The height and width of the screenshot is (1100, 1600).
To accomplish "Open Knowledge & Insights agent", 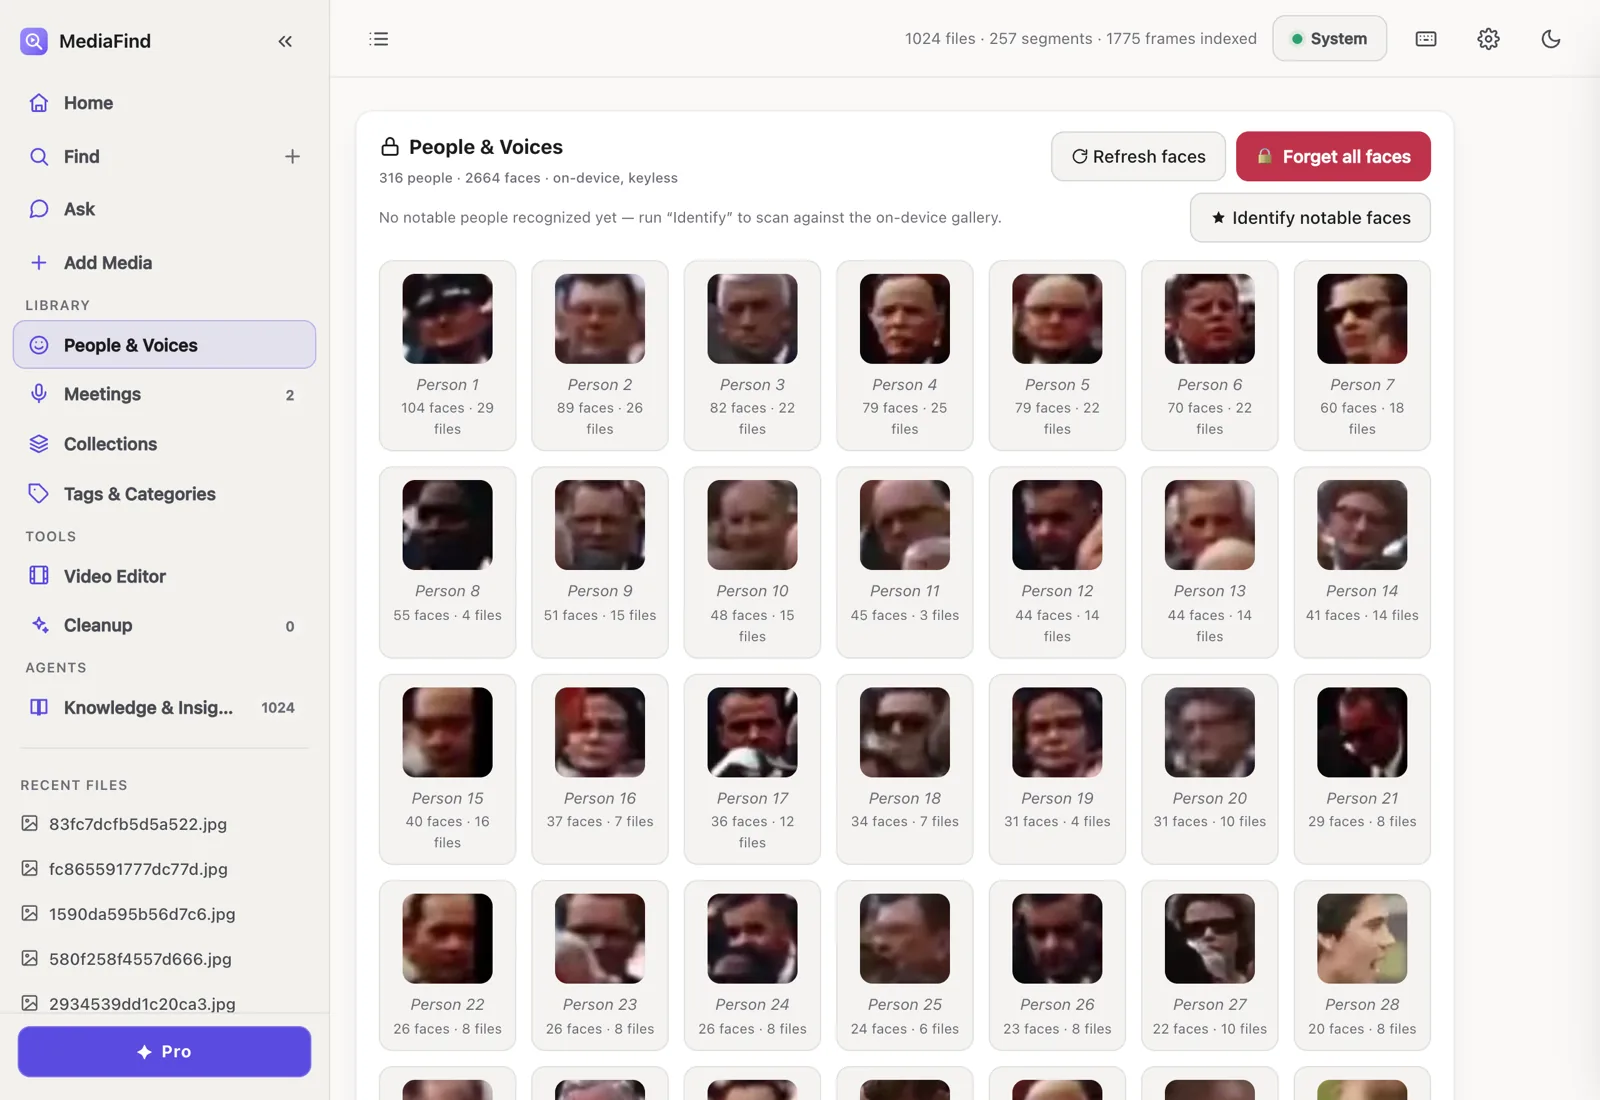I will click(x=164, y=708).
